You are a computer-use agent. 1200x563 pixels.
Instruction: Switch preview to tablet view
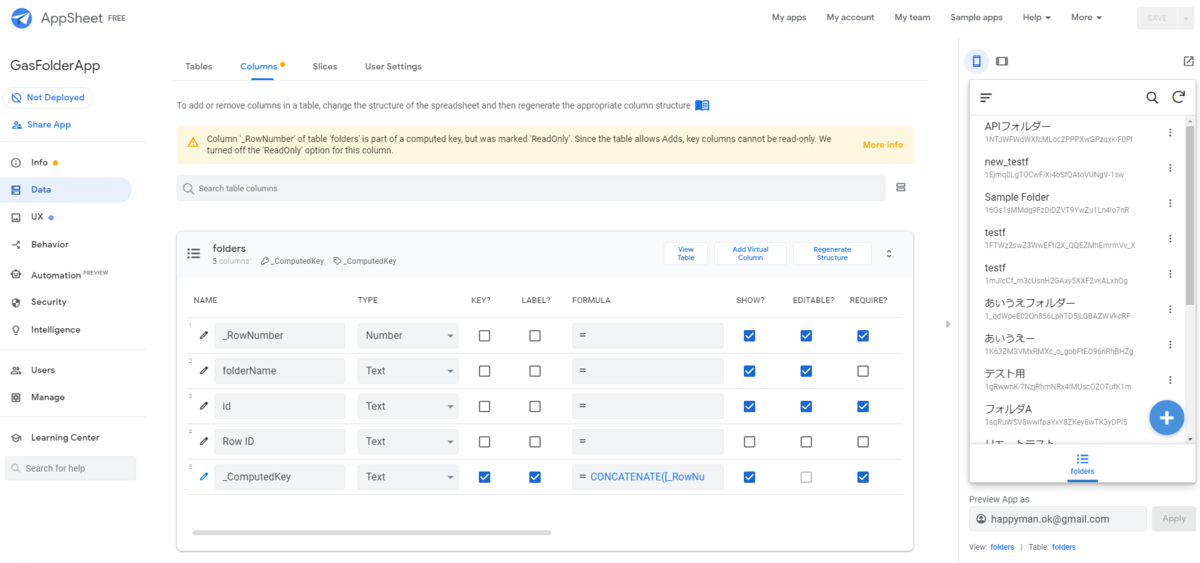(x=1002, y=61)
